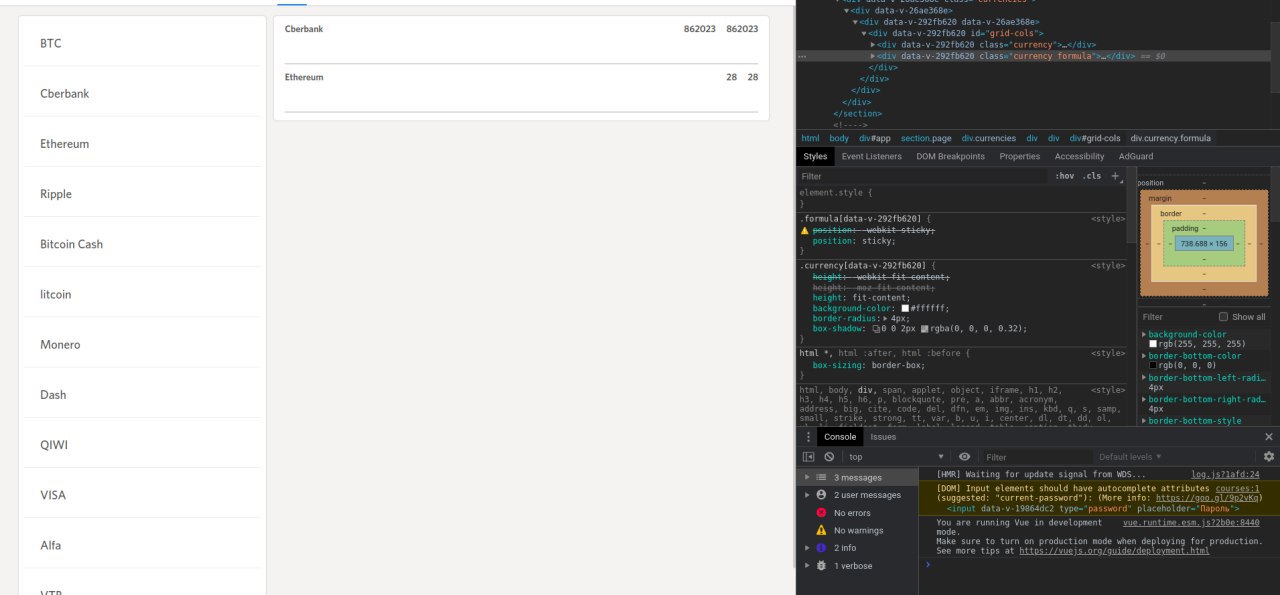
Task: Open vue.runtime.esm.js source link
Action: coord(1191,523)
